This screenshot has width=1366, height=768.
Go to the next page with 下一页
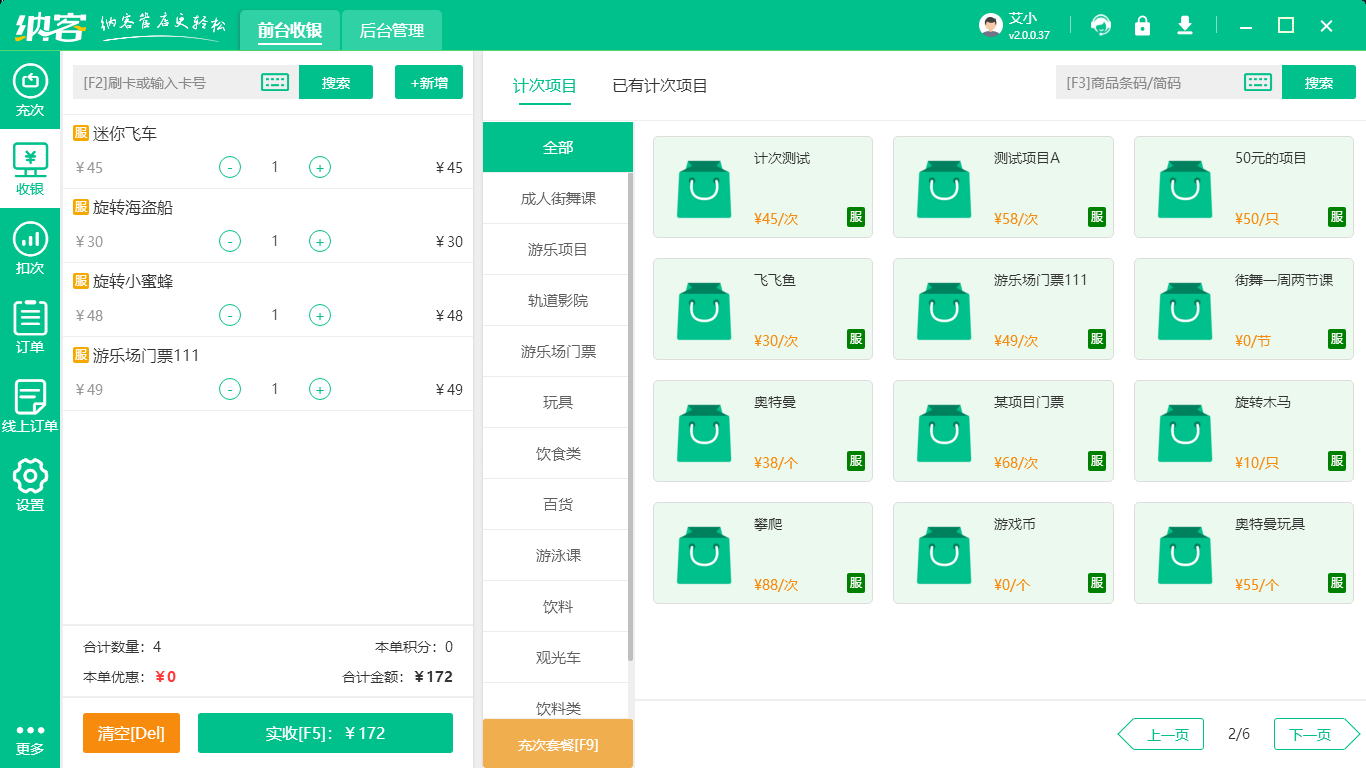click(1313, 733)
